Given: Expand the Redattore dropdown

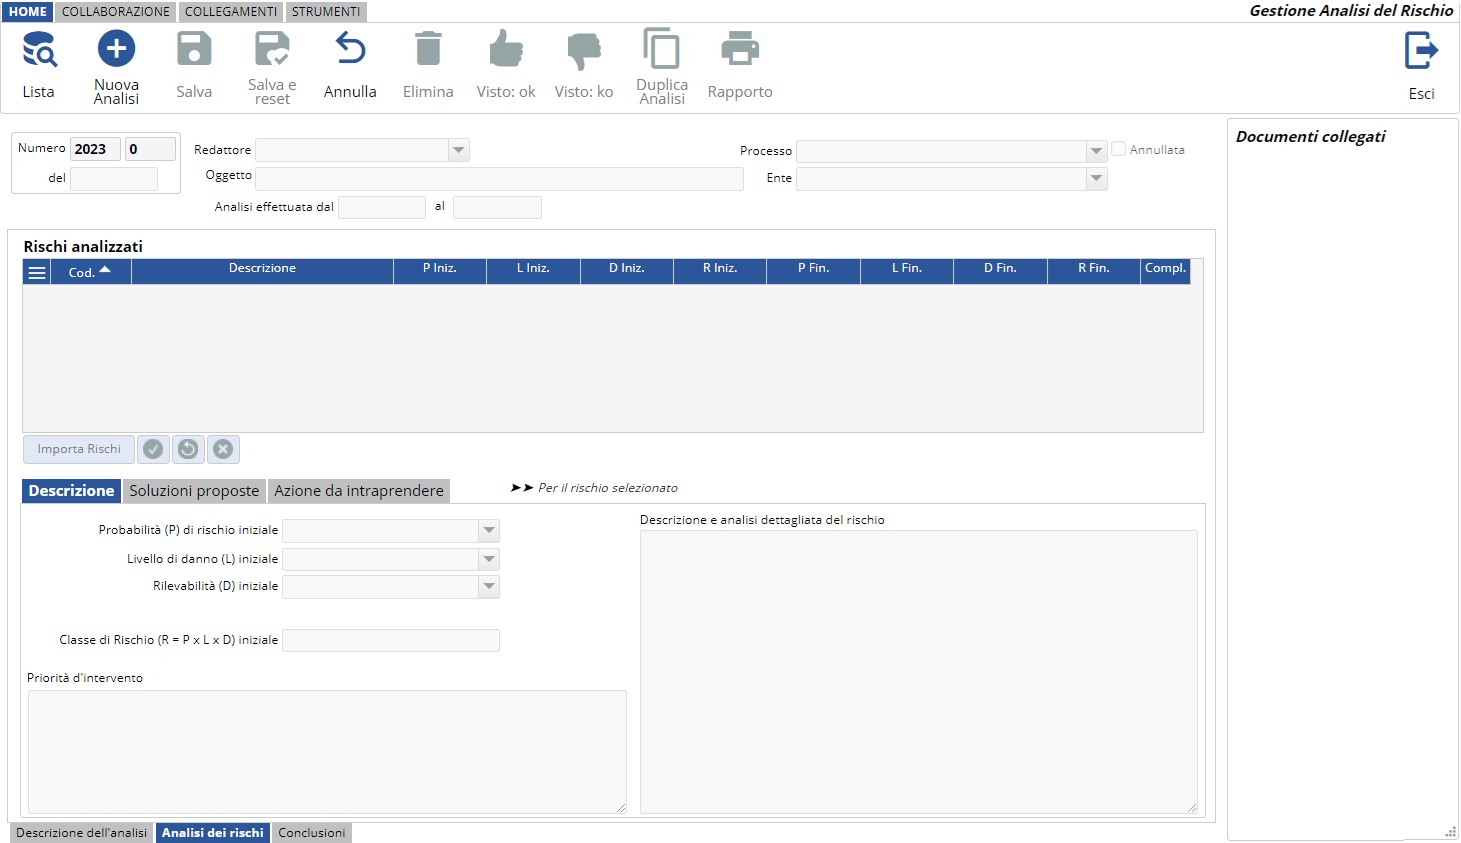Looking at the screenshot, I should [458, 150].
